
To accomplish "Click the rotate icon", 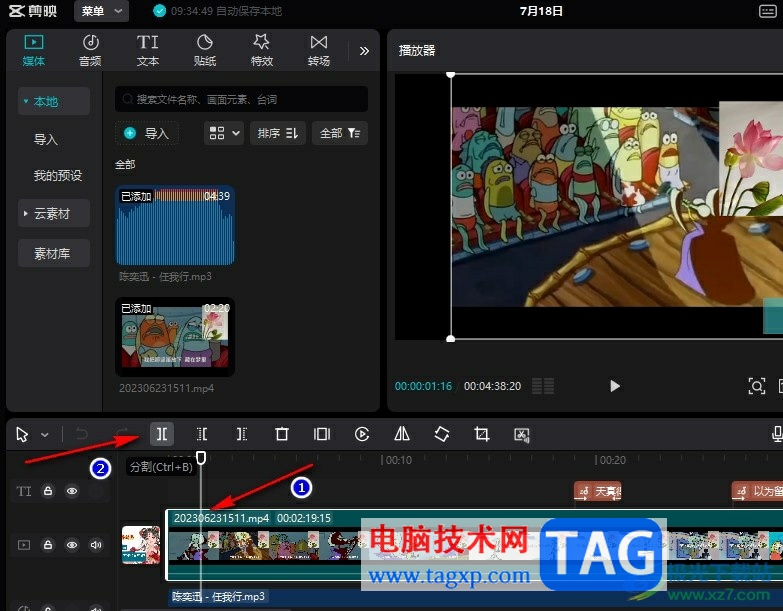I will (x=441, y=434).
